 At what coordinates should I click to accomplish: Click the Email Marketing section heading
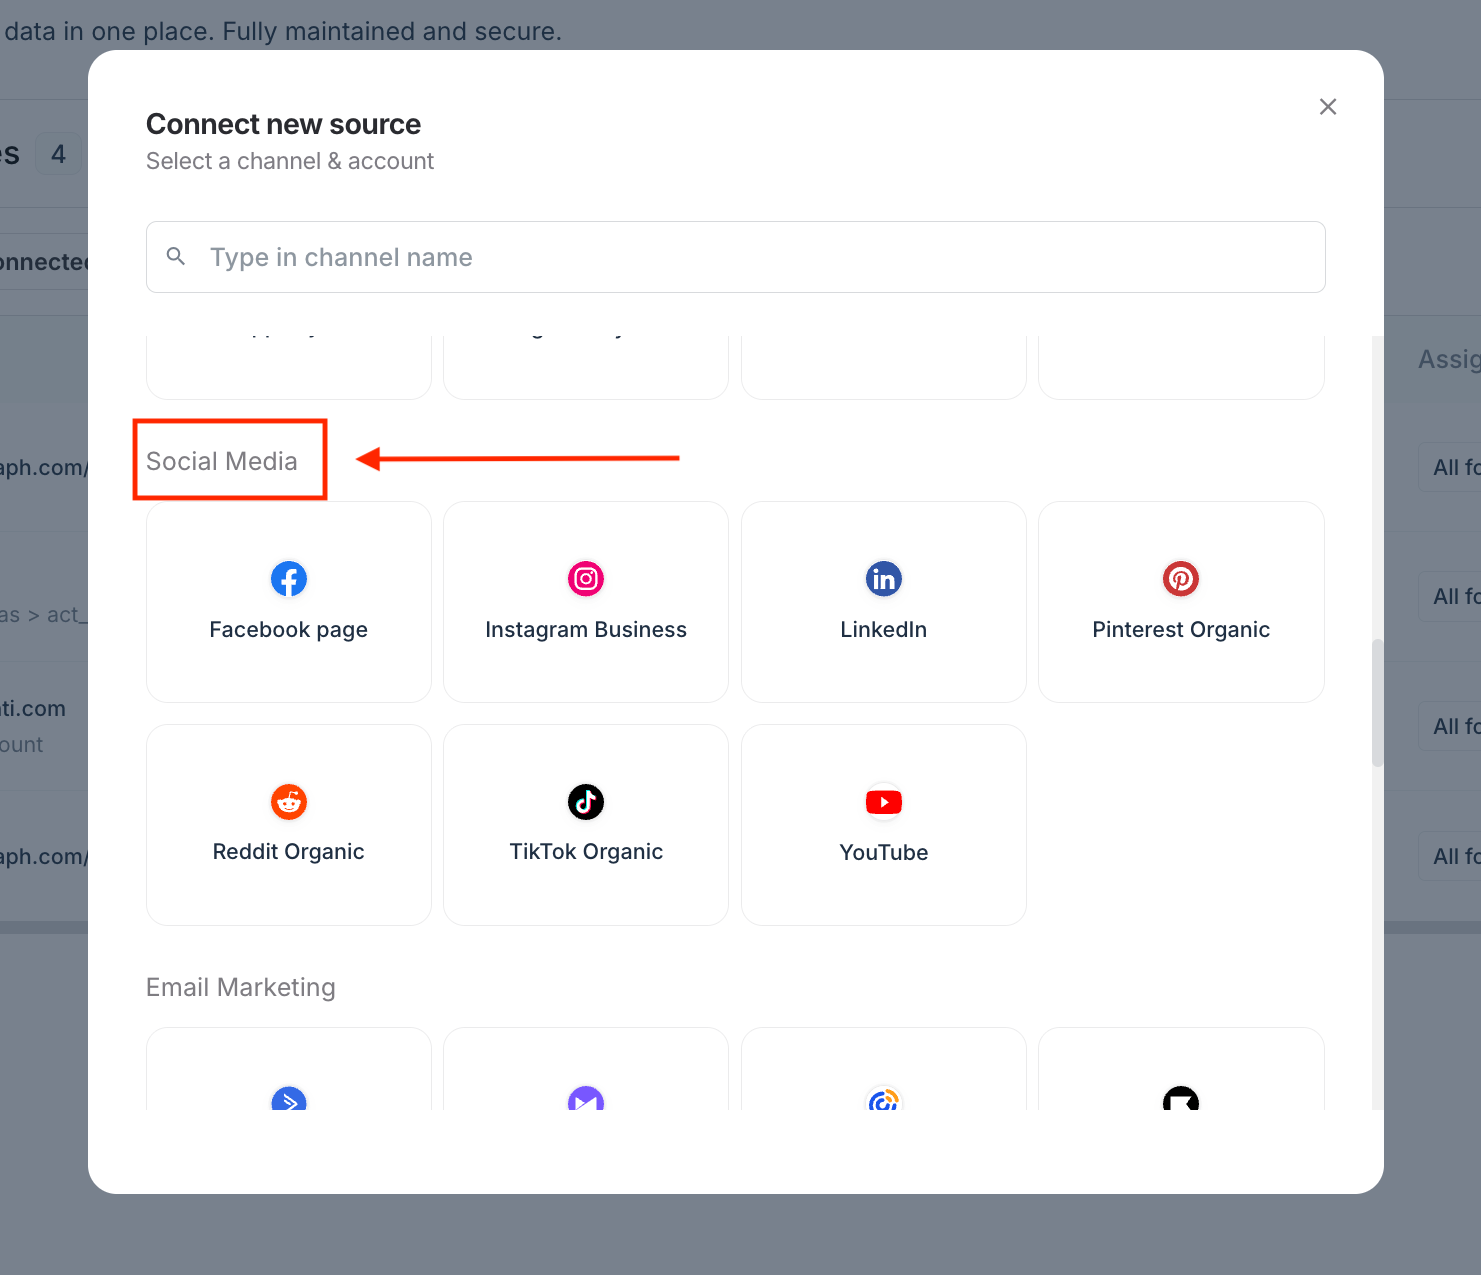241,987
